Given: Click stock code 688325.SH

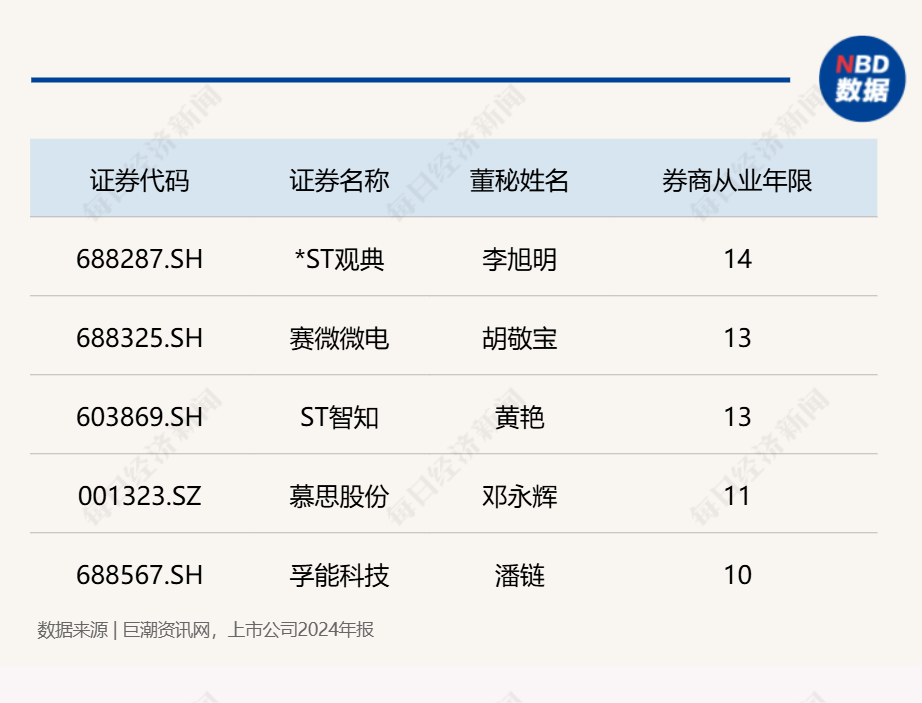Looking at the screenshot, I should pos(139,338).
